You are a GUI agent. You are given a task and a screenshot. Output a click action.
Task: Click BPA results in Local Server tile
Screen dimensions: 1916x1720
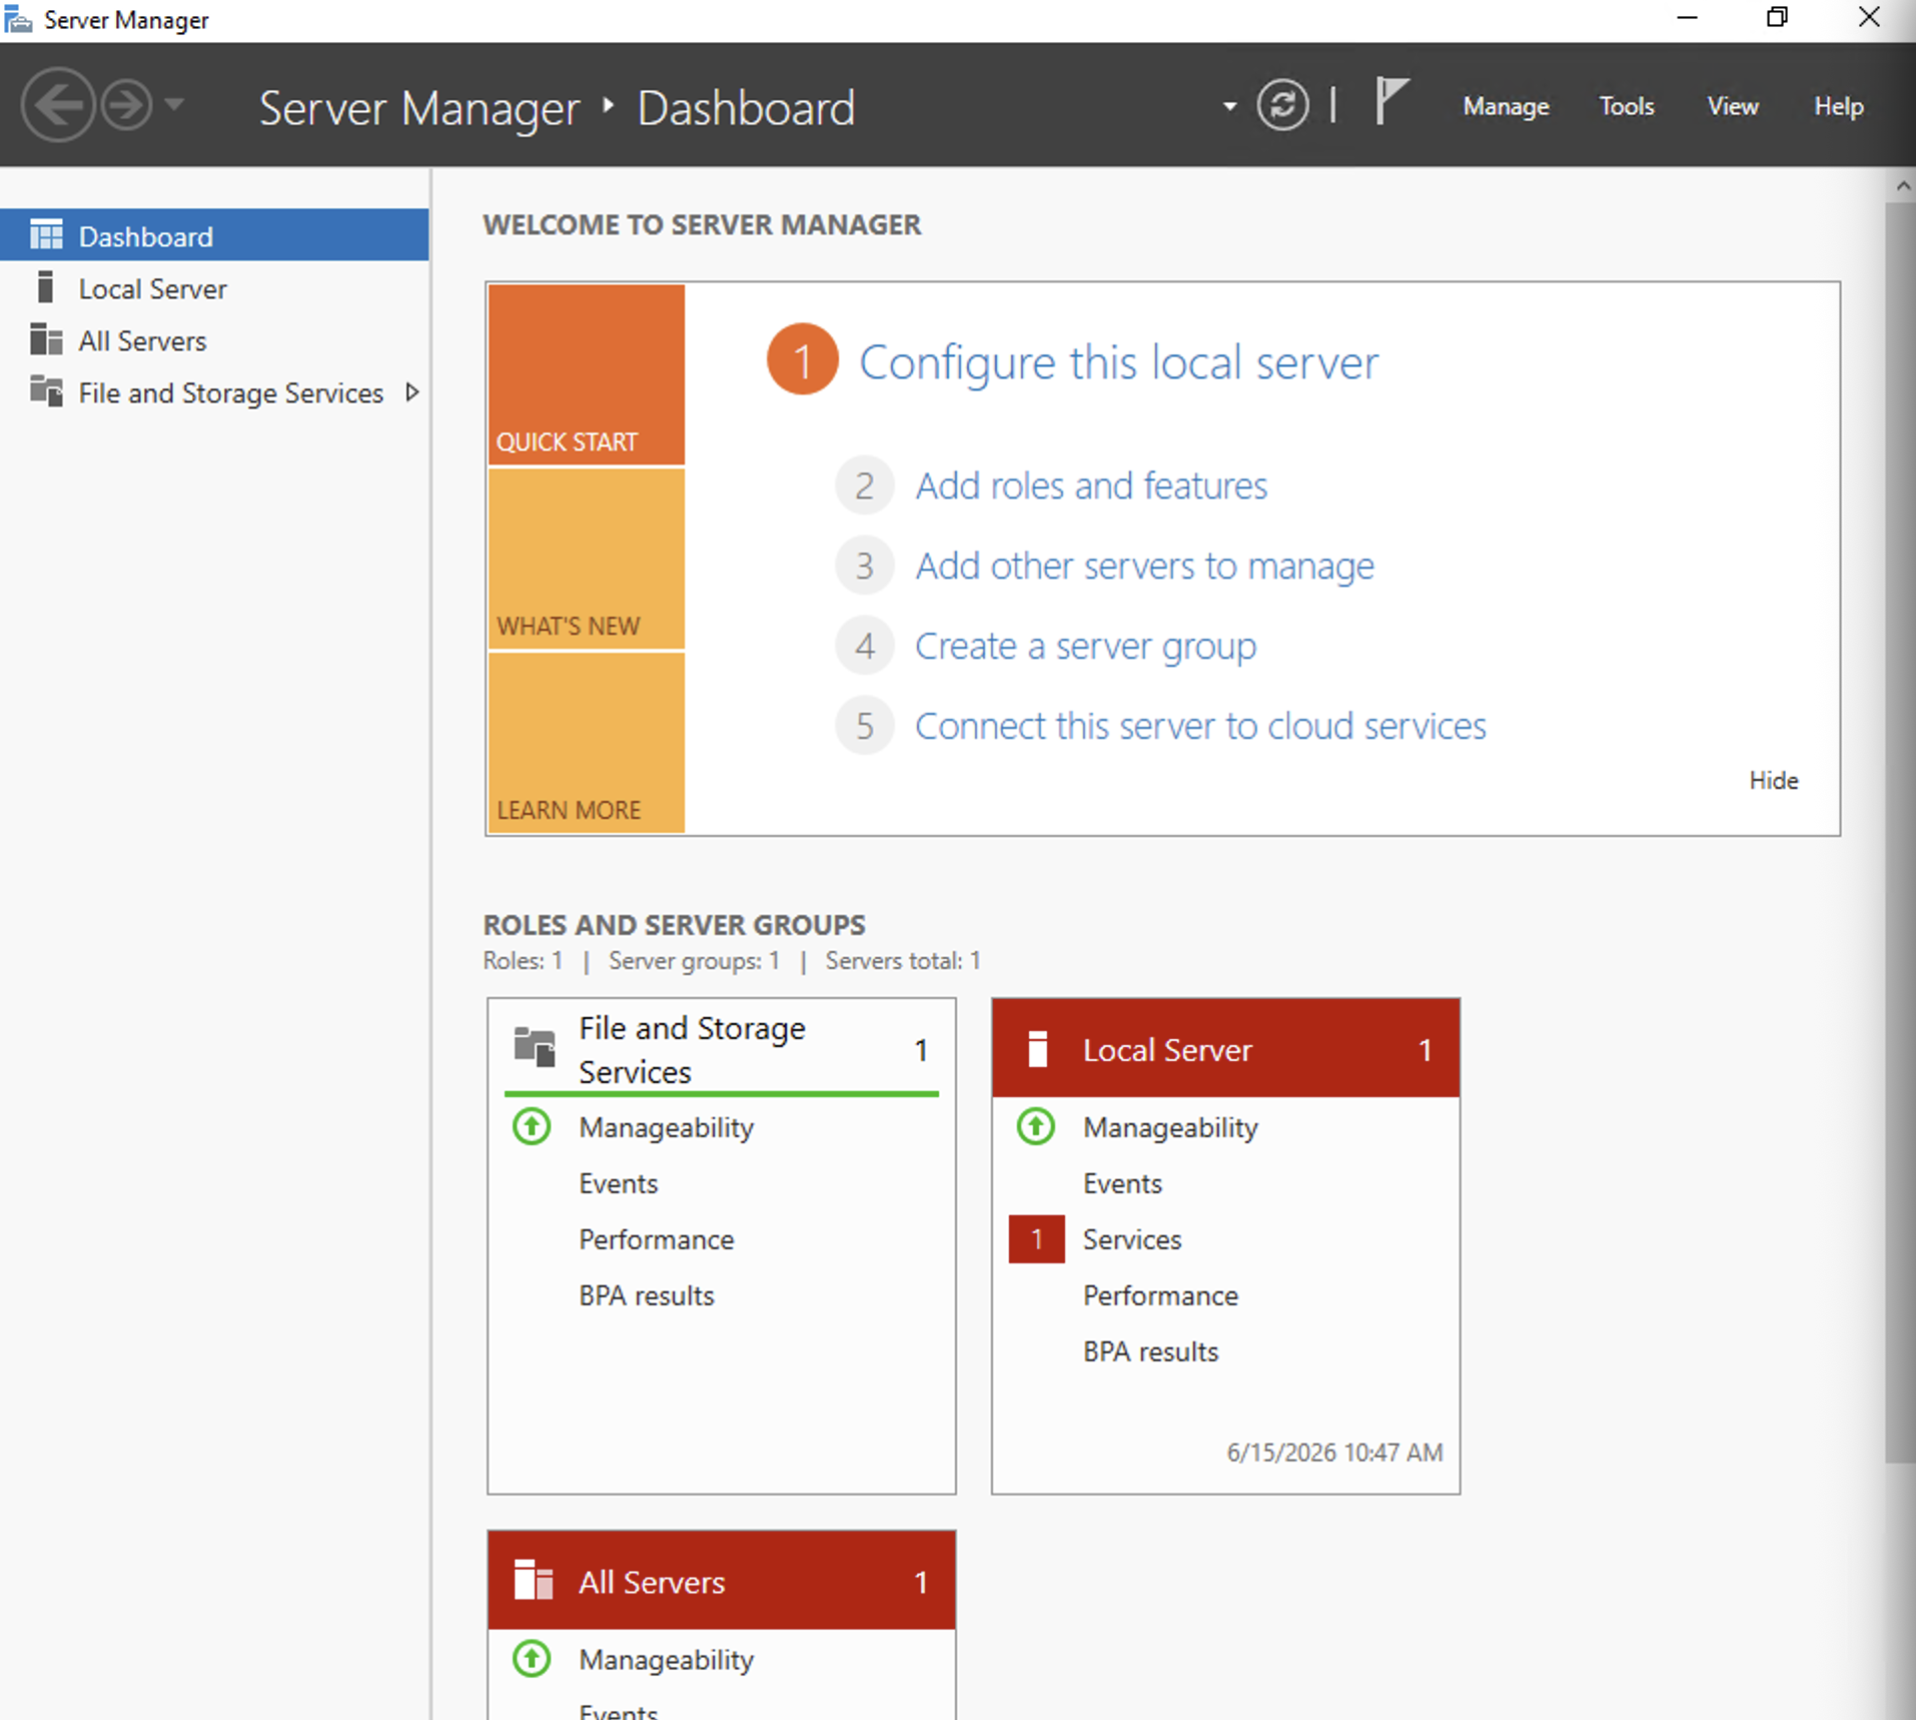(1150, 1351)
